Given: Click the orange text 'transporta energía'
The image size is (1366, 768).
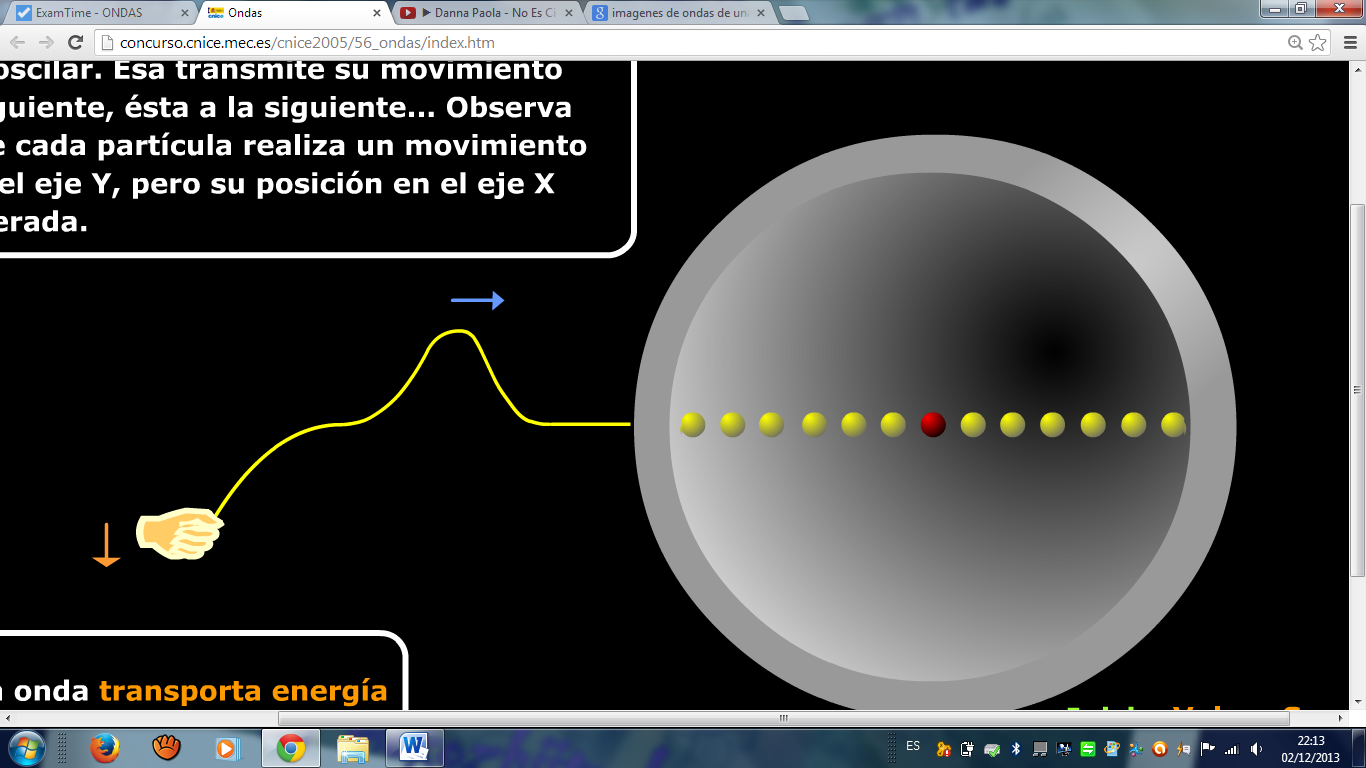Looking at the screenshot, I should [x=243, y=691].
